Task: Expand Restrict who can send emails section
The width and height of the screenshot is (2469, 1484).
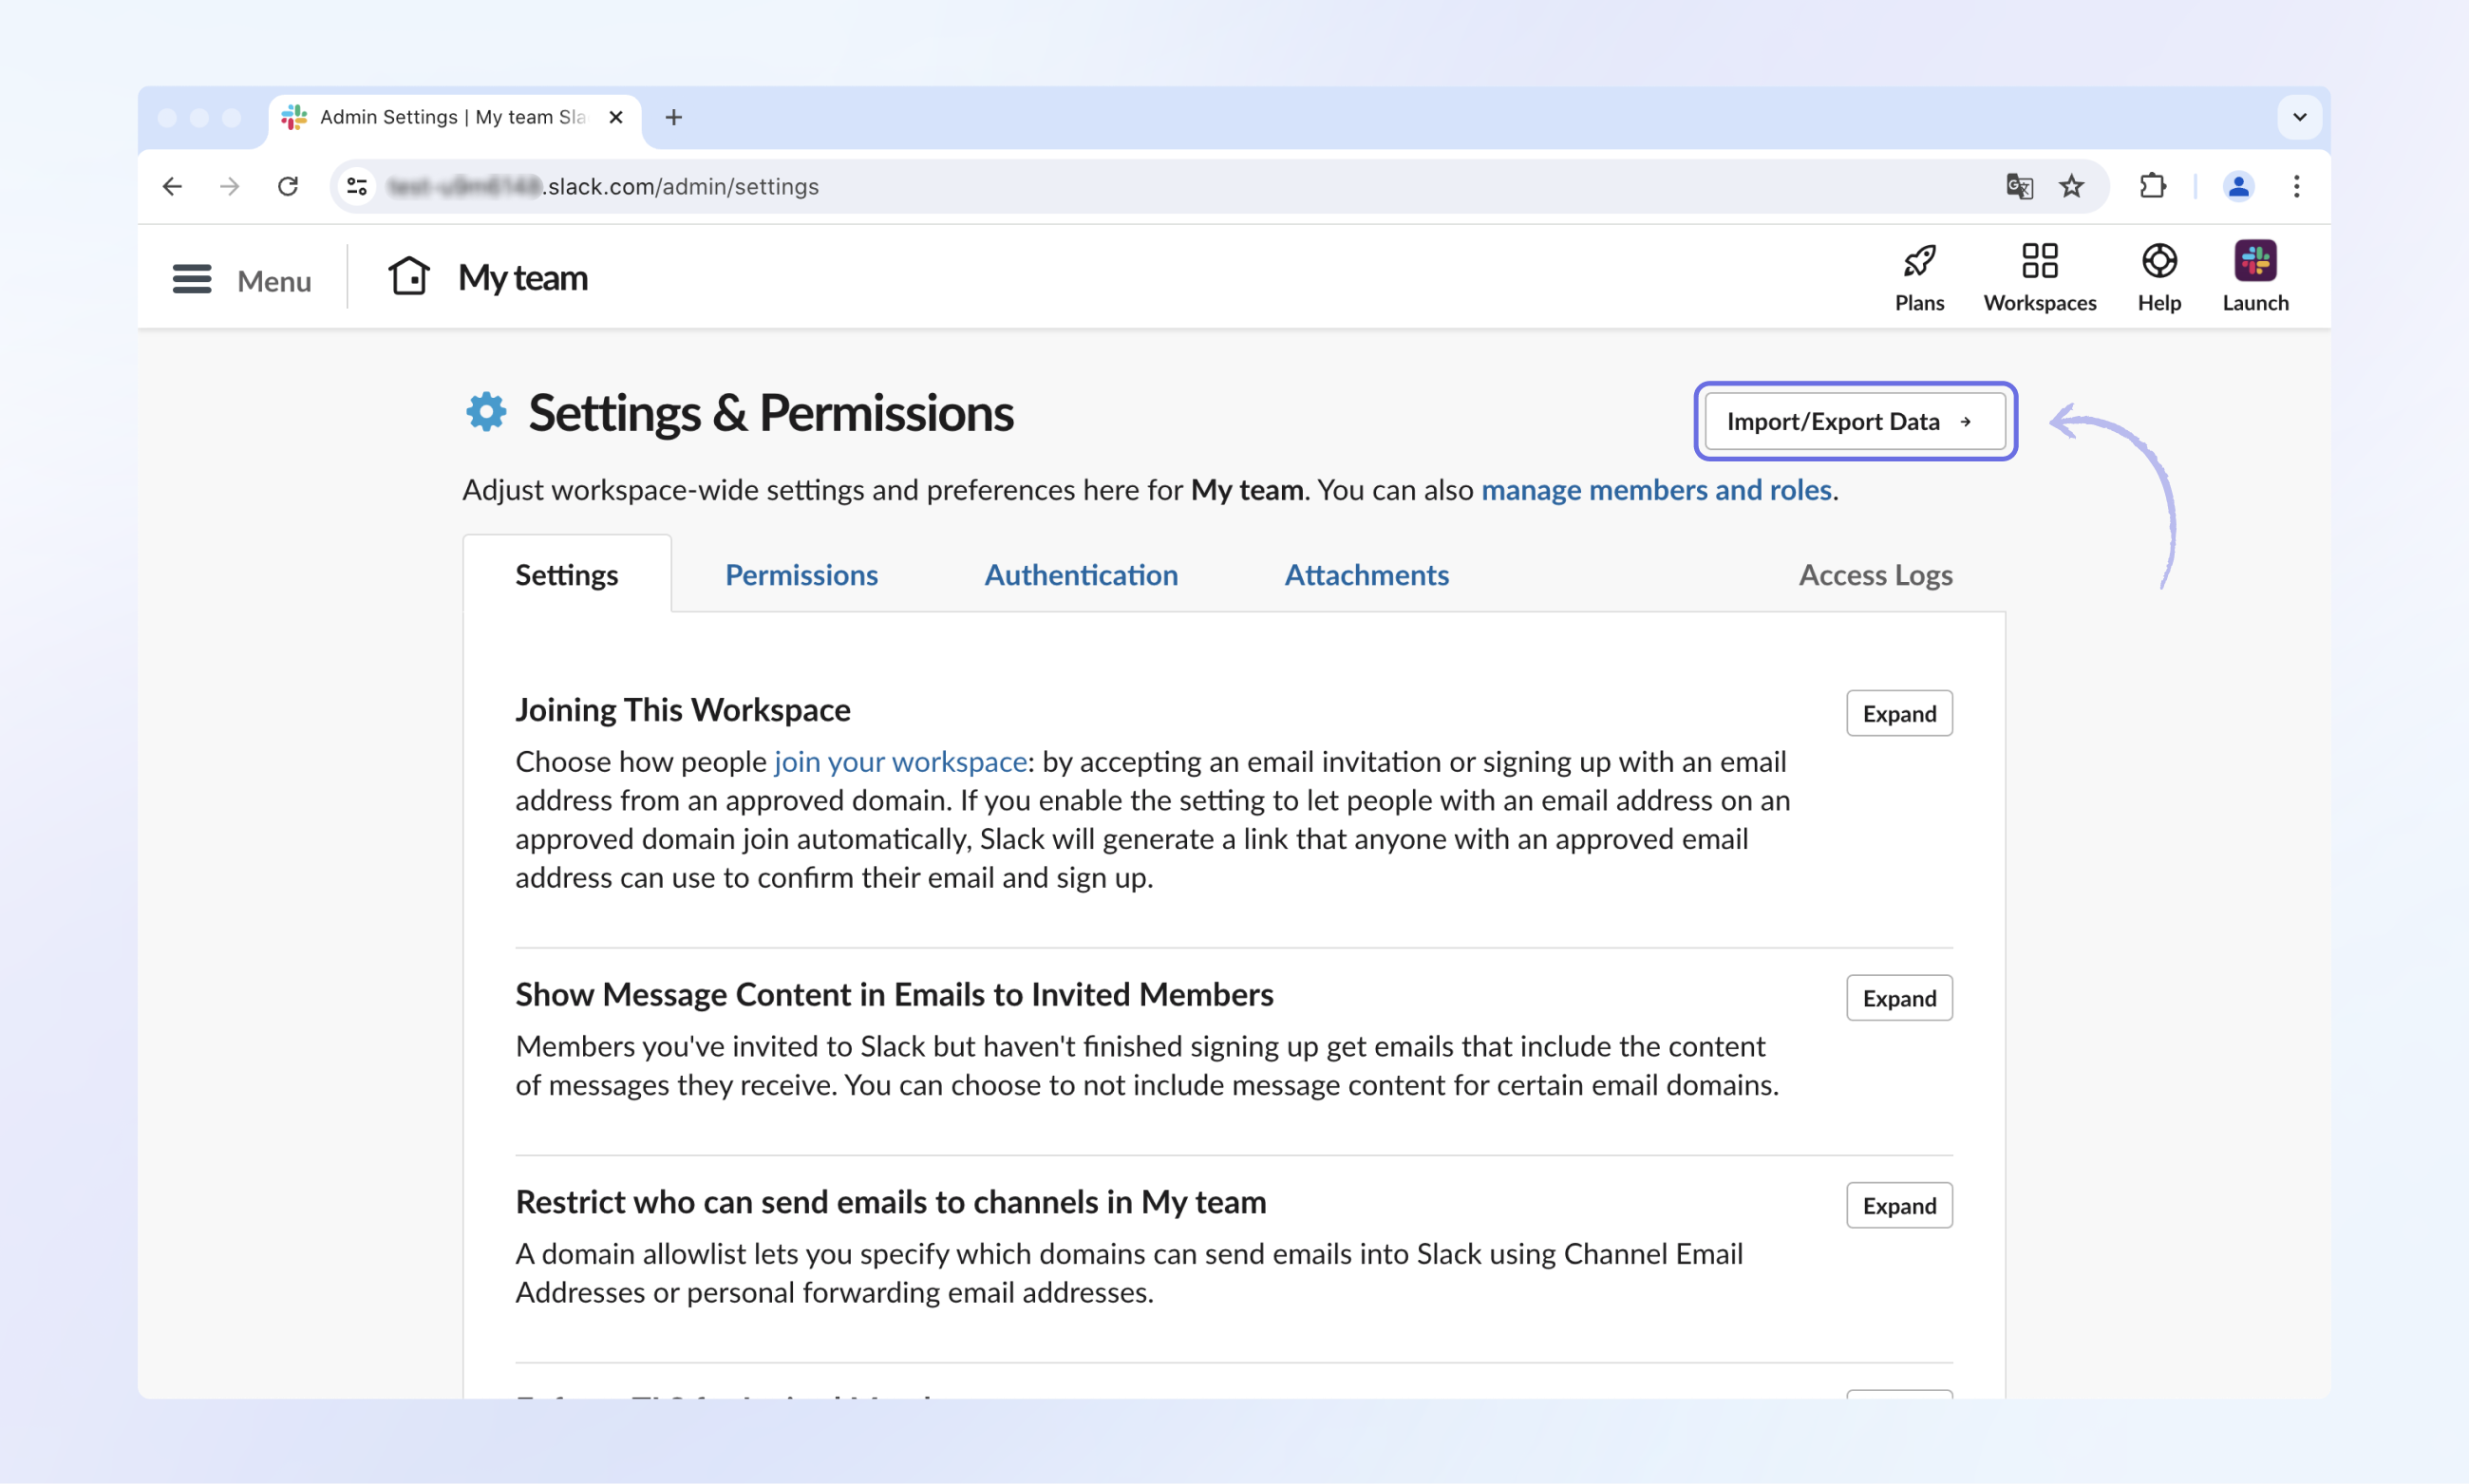Action: pyautogui.click(x=1898, y=1205)
